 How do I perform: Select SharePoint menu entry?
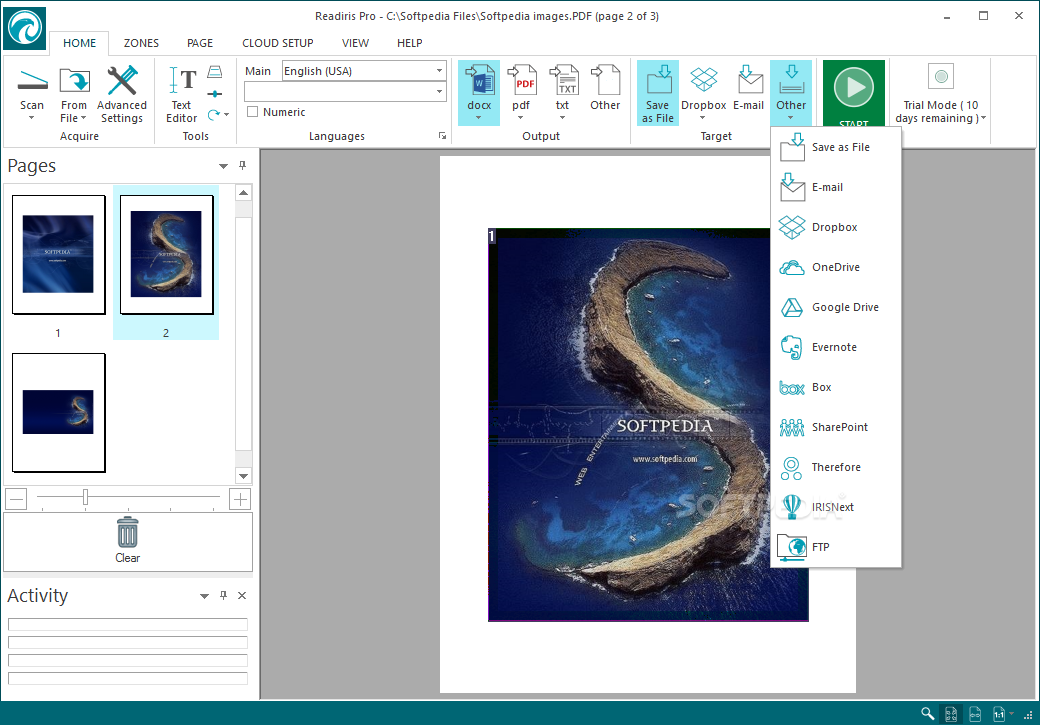(x=836, y=427)
